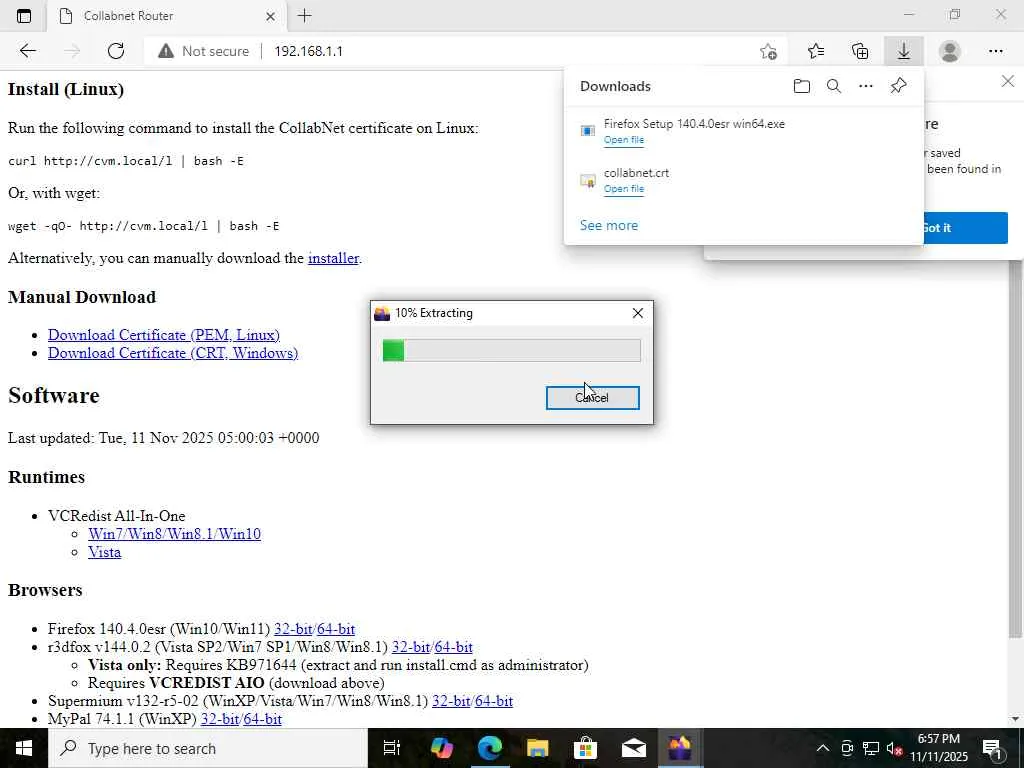This screenshot has height=768, width=1024.
Task: Download Certificate (CRT, Windows) link
Action: click(x=173, y=353)
